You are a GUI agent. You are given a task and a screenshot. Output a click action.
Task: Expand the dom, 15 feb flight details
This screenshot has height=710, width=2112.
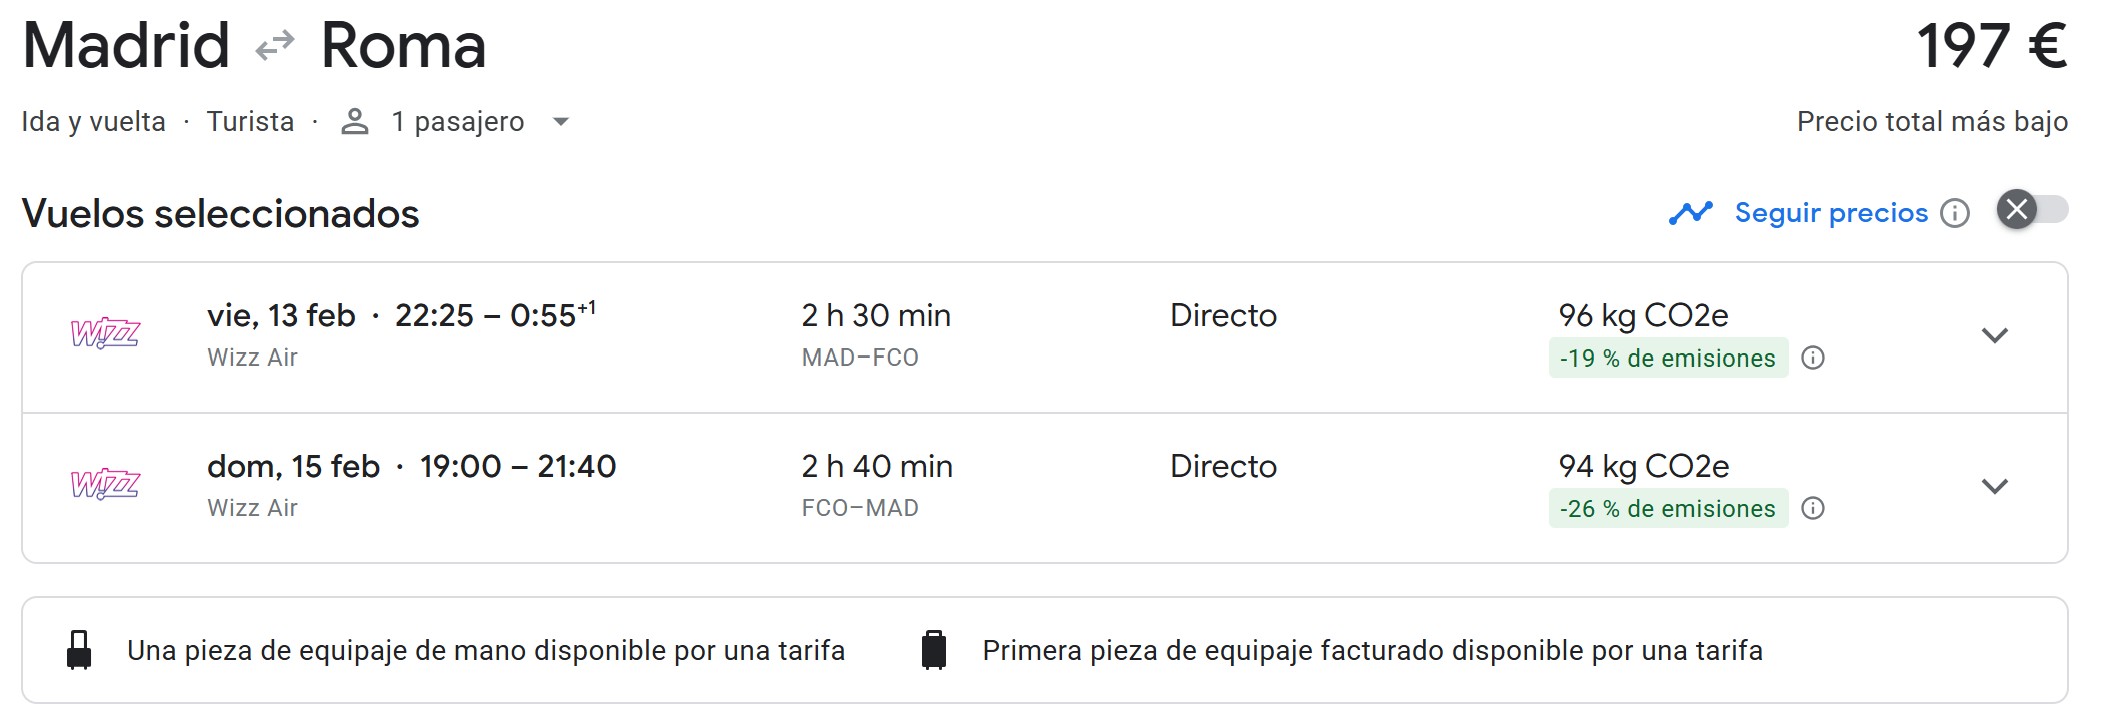coord(1994,487)
